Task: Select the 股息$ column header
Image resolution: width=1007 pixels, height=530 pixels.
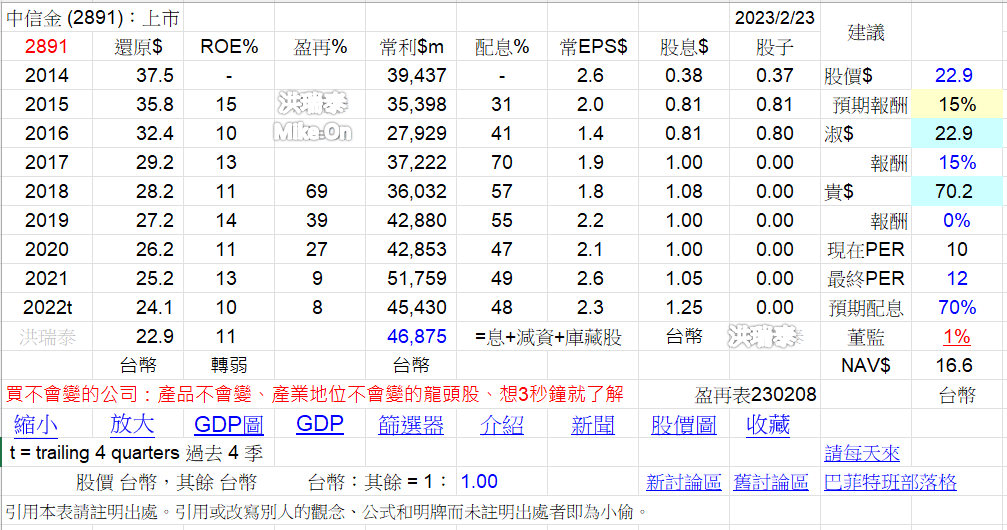Action: click(683, 47)
